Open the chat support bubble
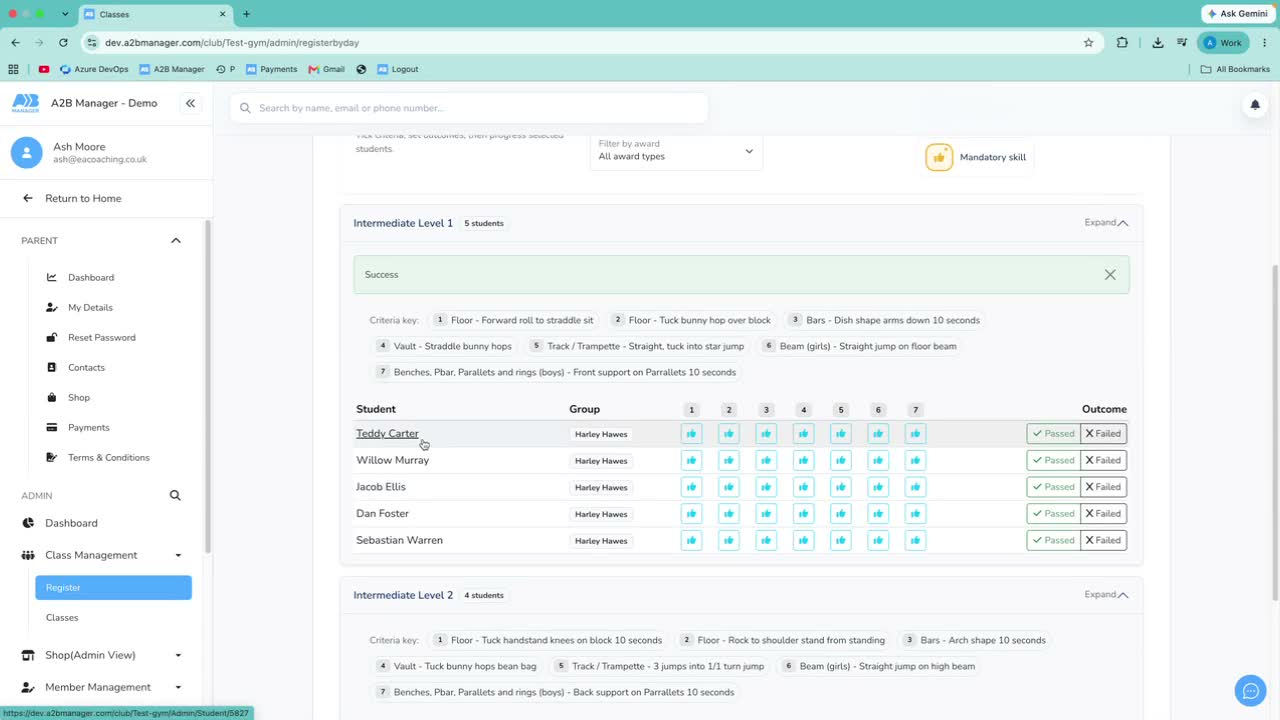Screen dimensions: 1280x720 coord(1250,691)
